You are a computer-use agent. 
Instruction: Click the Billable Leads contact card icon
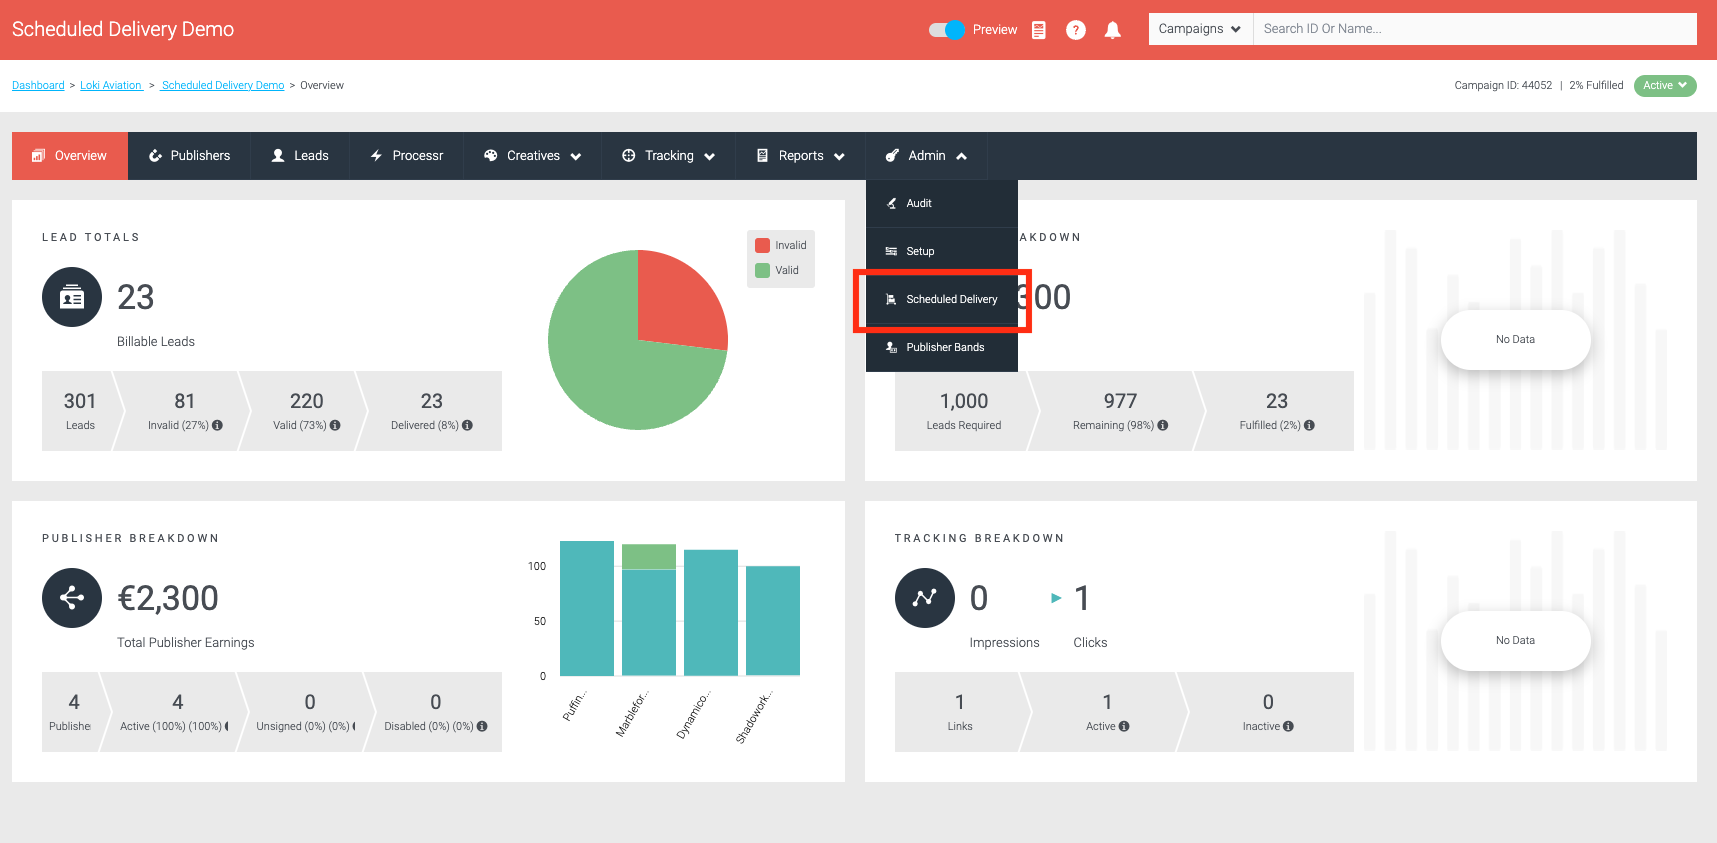click(x=72, y=297)
